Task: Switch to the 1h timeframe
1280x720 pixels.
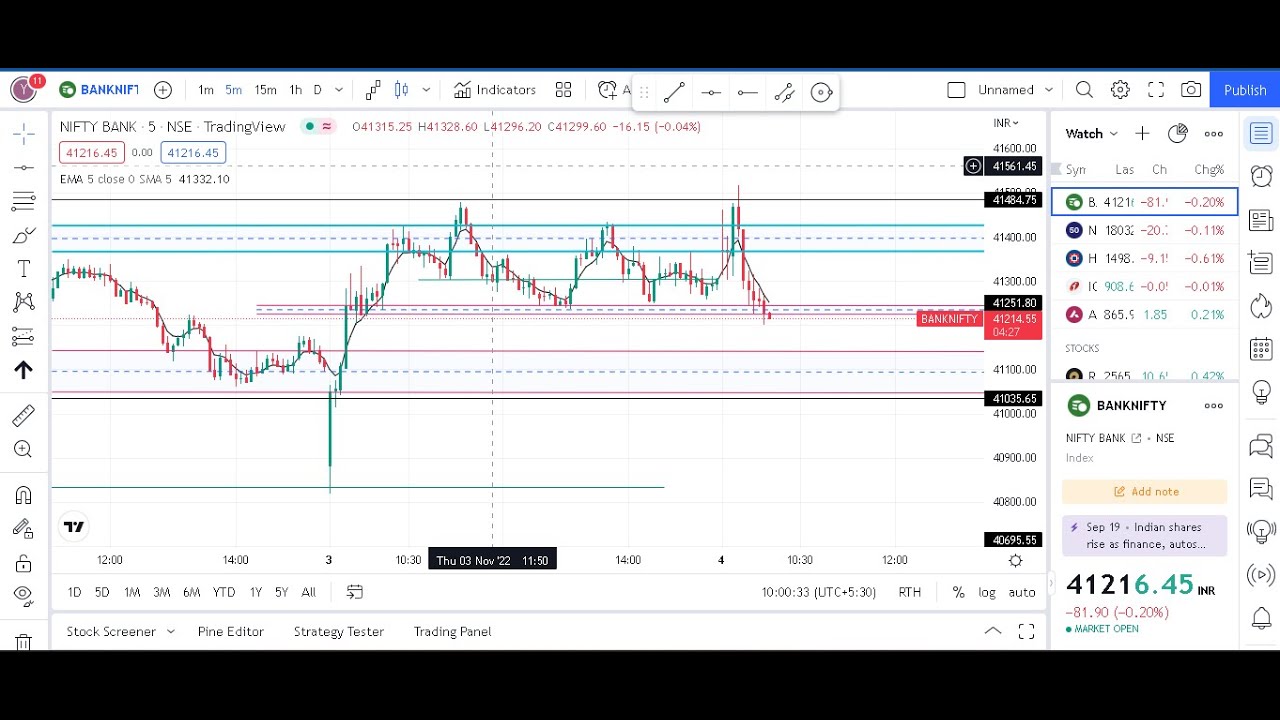Action: (x=296, y=90)
